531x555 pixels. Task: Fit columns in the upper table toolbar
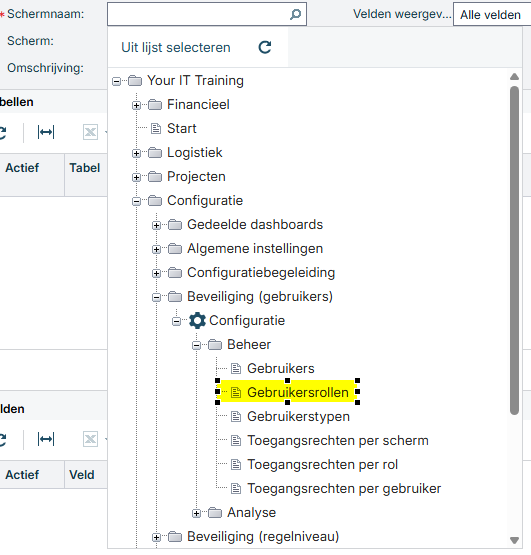coord(46,132)
